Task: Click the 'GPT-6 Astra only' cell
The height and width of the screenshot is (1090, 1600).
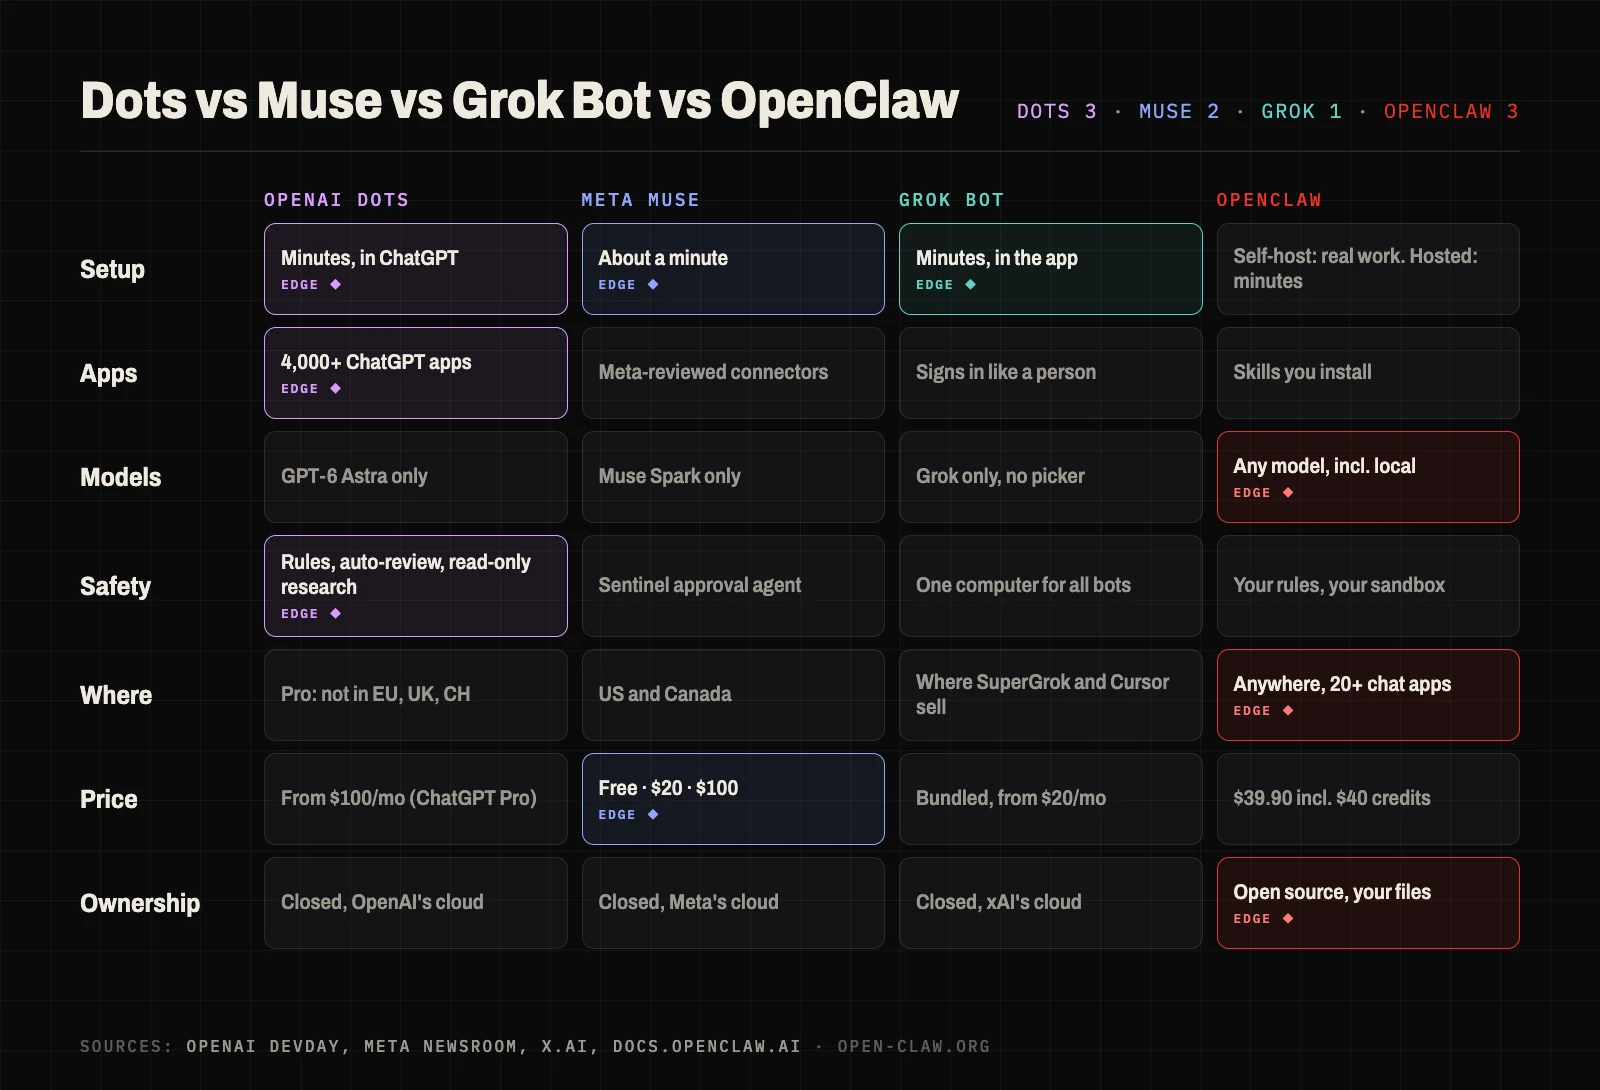Action: 415,477
